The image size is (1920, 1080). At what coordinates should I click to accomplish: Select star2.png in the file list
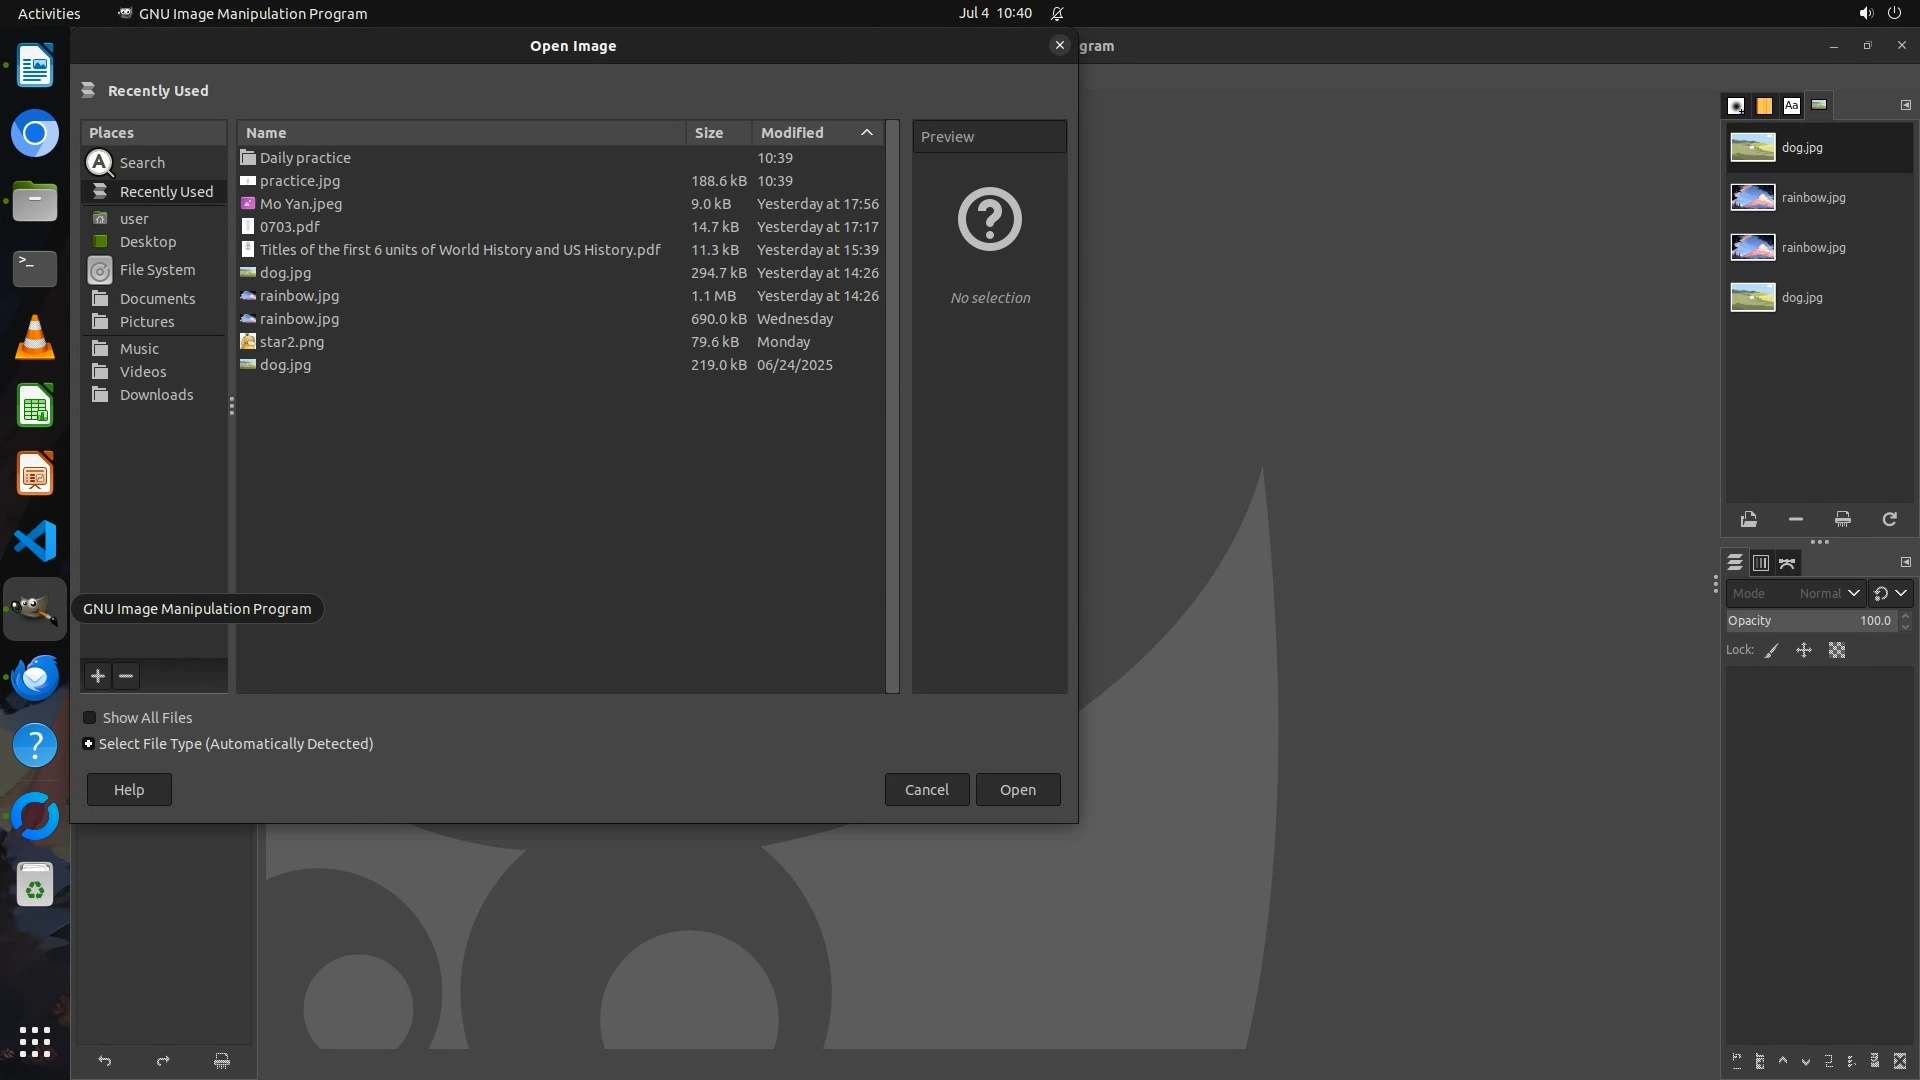[x=292, y=342]
